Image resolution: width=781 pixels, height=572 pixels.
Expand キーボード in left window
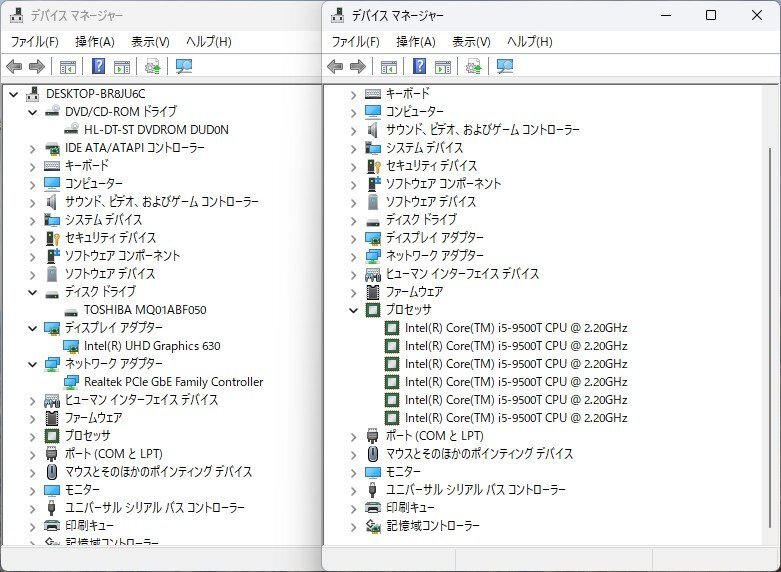click(33, 166)
